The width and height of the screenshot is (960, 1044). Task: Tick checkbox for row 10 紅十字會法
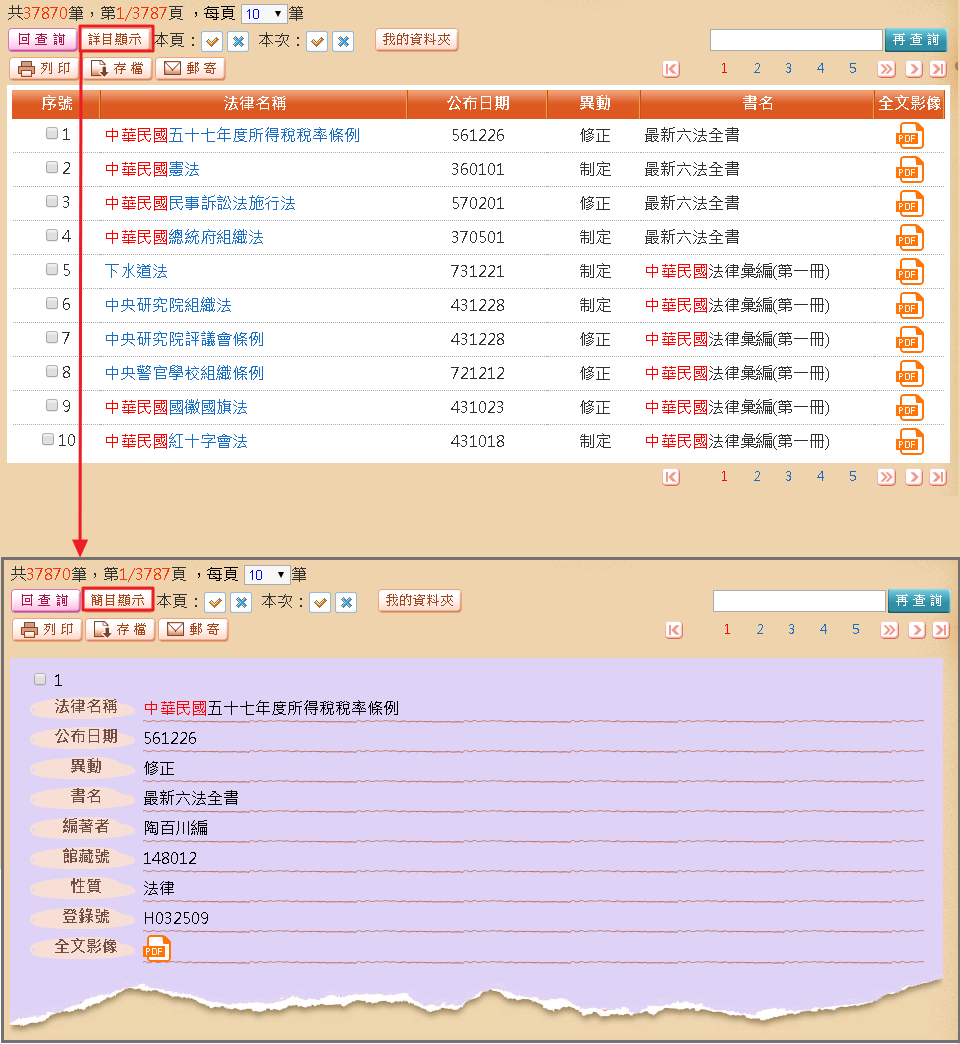pyautogui.click(x=48, y=440)
